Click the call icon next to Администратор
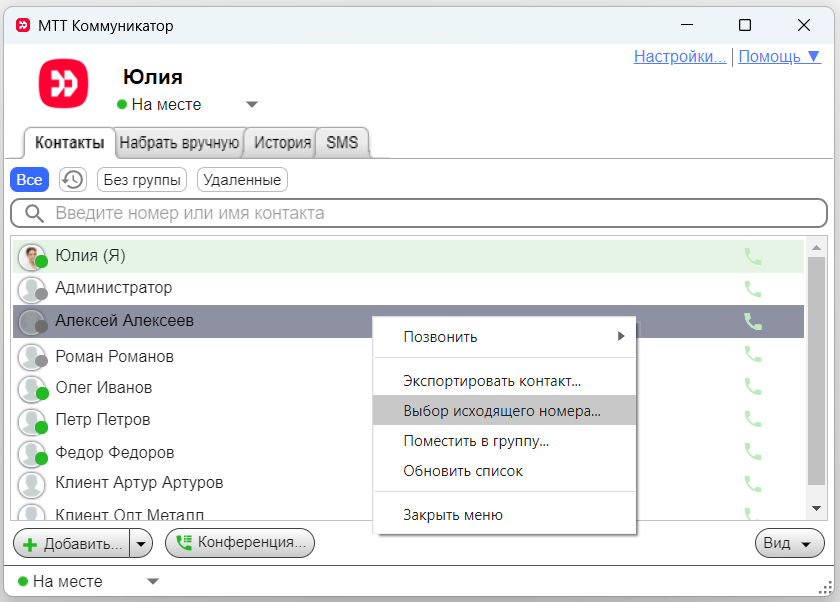840x602 pixels. (753, 289)
